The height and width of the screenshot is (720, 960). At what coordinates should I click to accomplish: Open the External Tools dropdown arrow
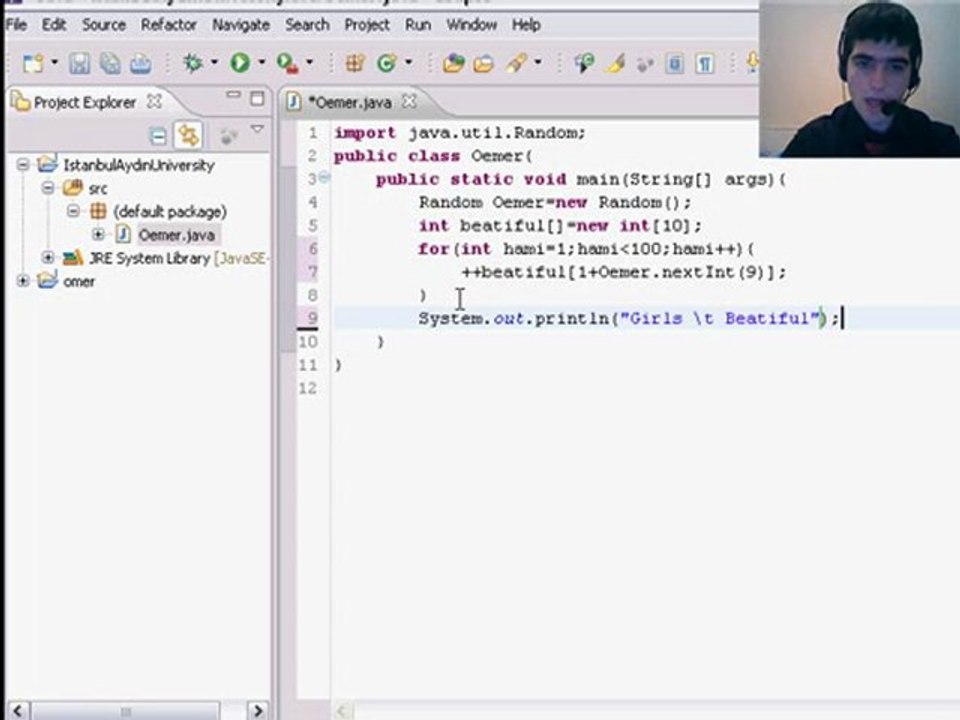point(309,62)
